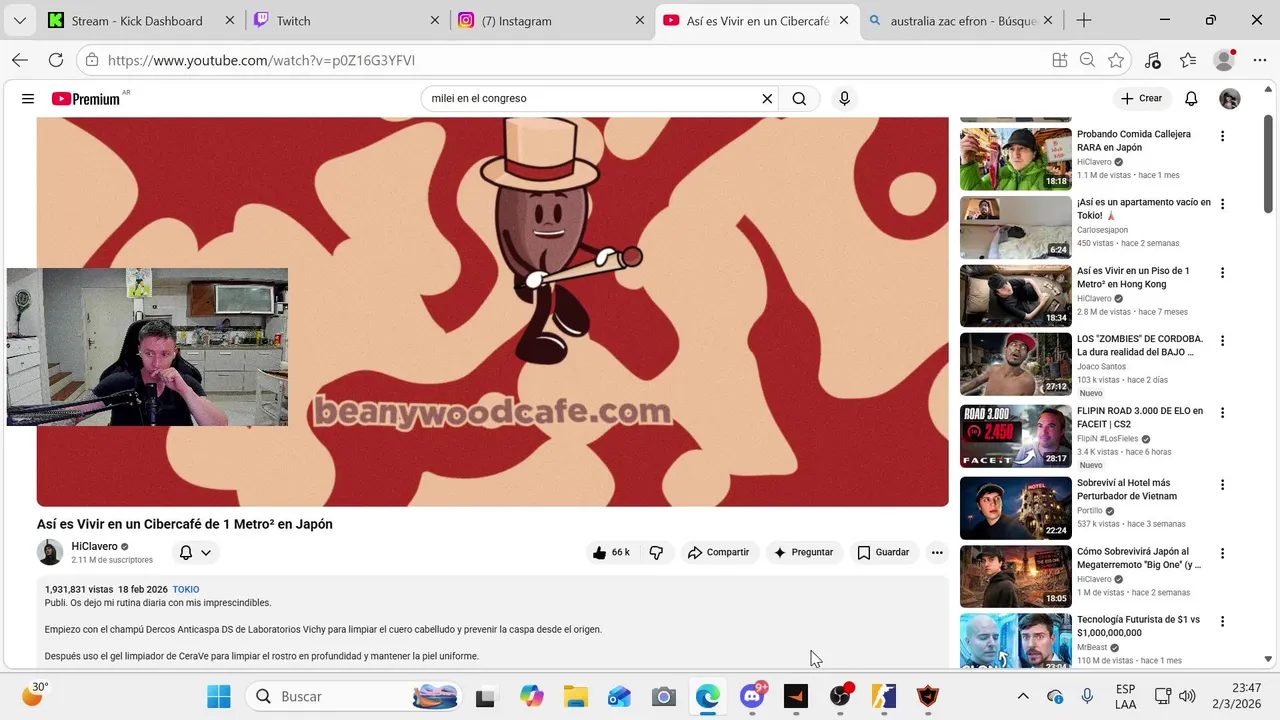Open YouTube notifications bell in header
The height and width of the screenshot is (720, 1280).
(1191, 98)
